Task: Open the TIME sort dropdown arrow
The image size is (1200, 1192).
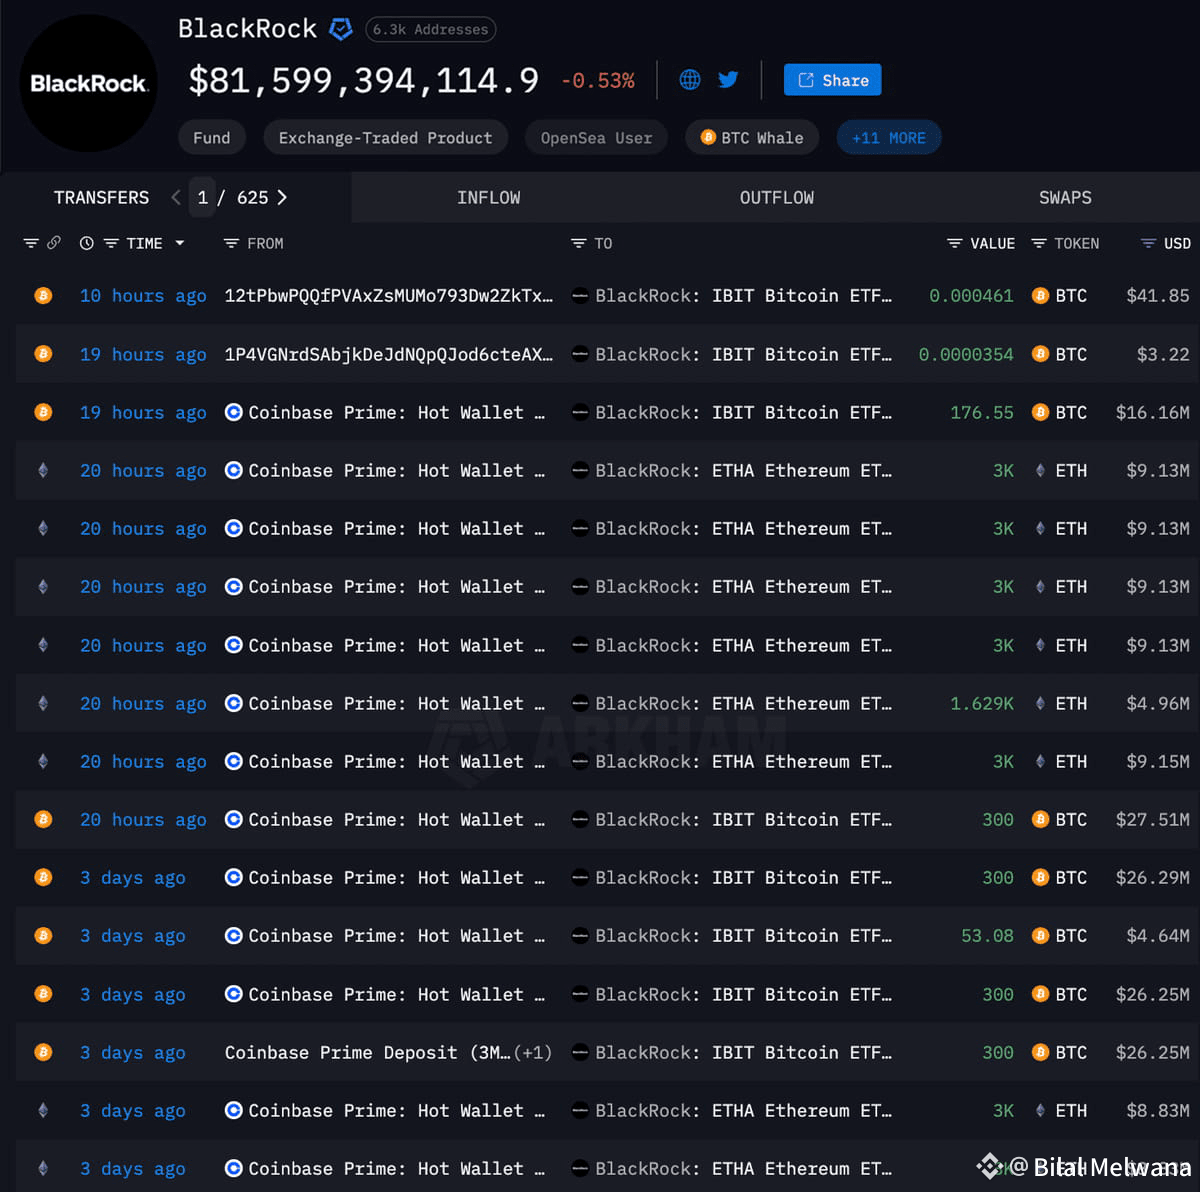Action: [x=180, y=243]
